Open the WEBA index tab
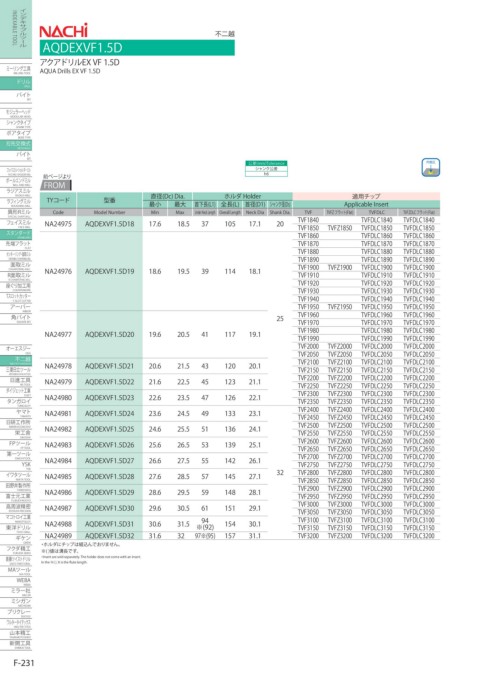Screen dimensions: 480x677 16,581
